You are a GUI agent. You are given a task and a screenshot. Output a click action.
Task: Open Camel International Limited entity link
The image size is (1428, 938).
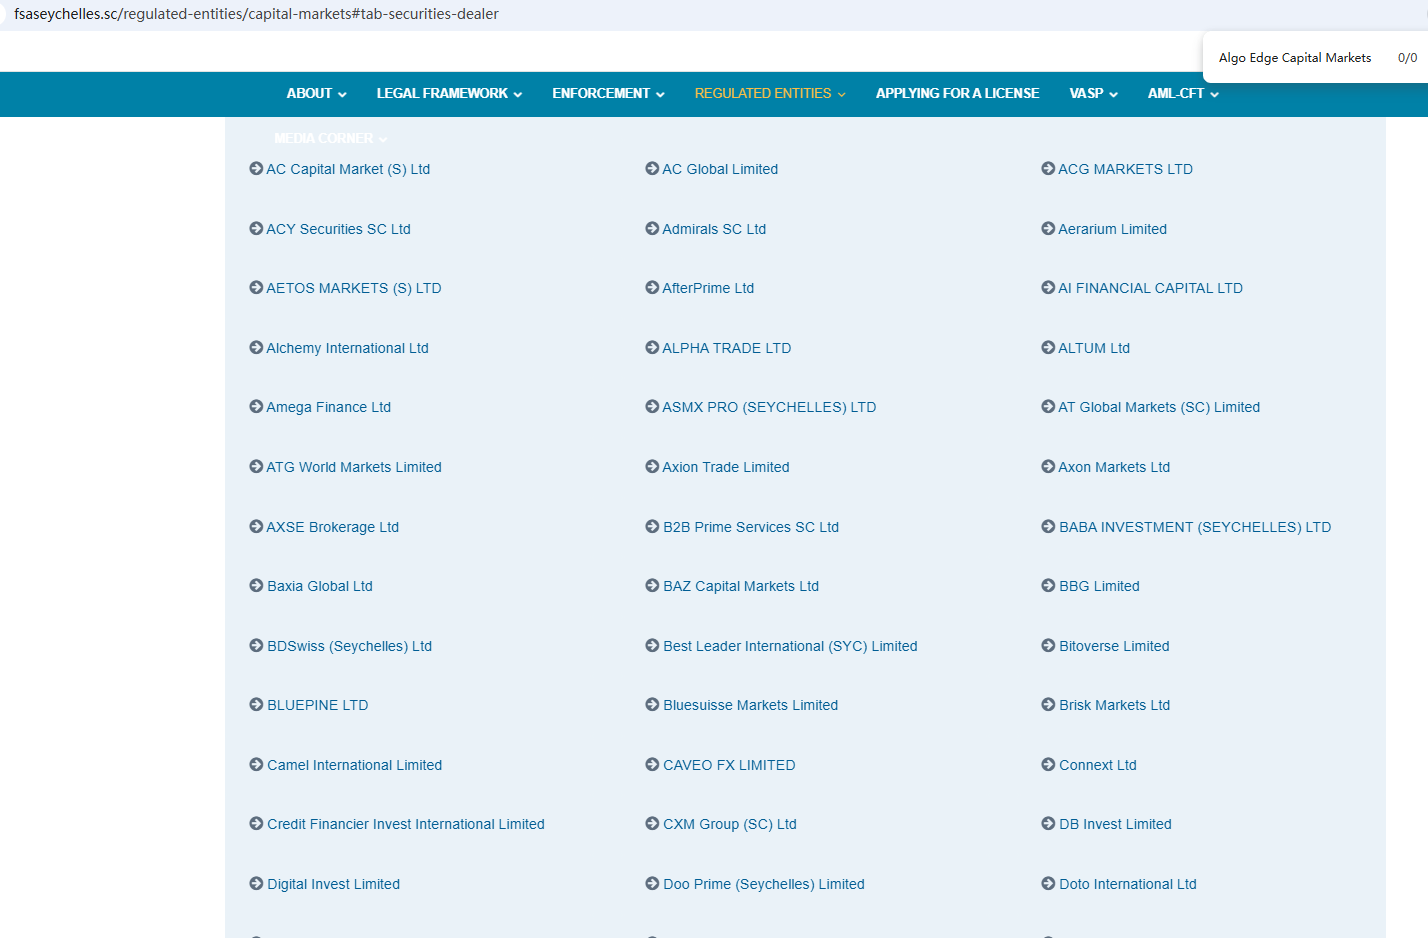(354, 765)
